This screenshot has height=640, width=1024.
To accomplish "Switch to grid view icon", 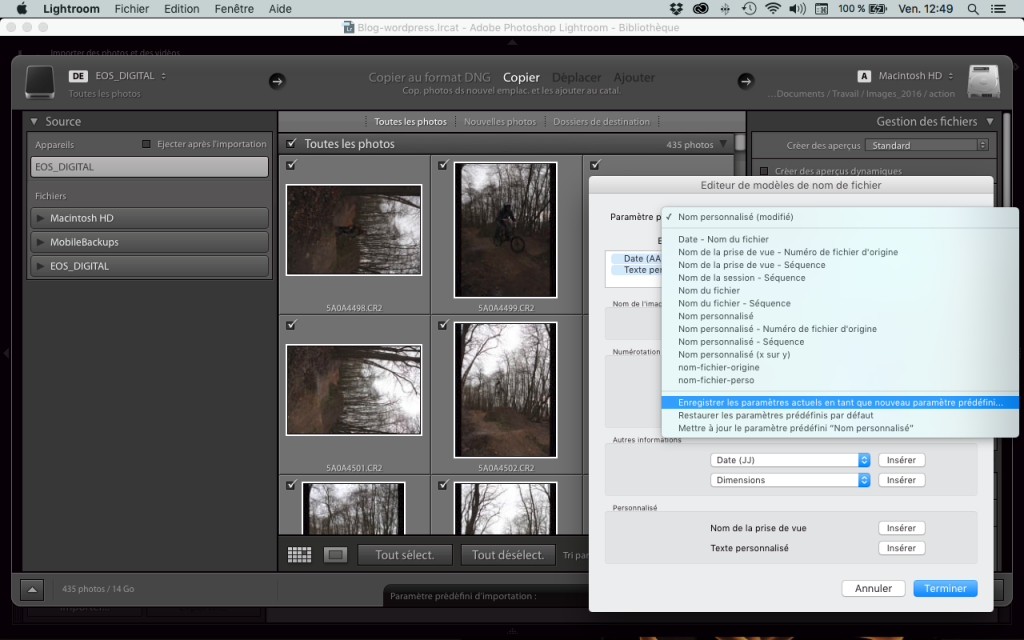I will [x=300, y=554].
